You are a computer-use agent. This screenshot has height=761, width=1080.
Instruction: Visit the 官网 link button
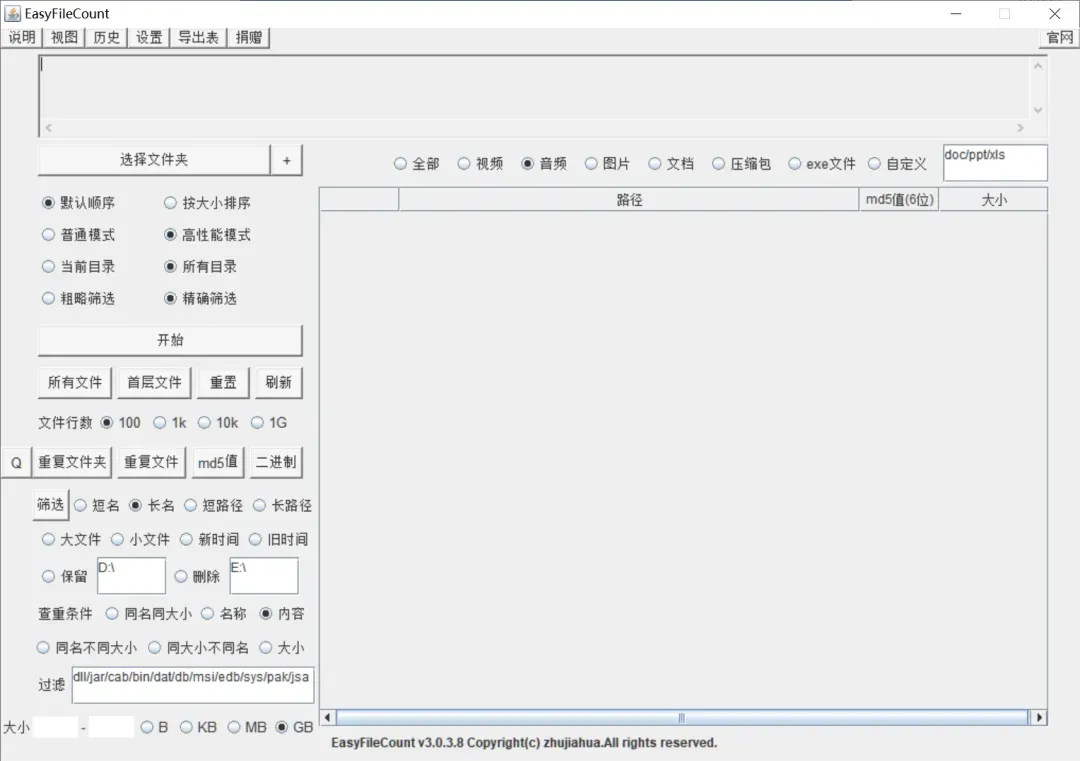(1059, 37)
